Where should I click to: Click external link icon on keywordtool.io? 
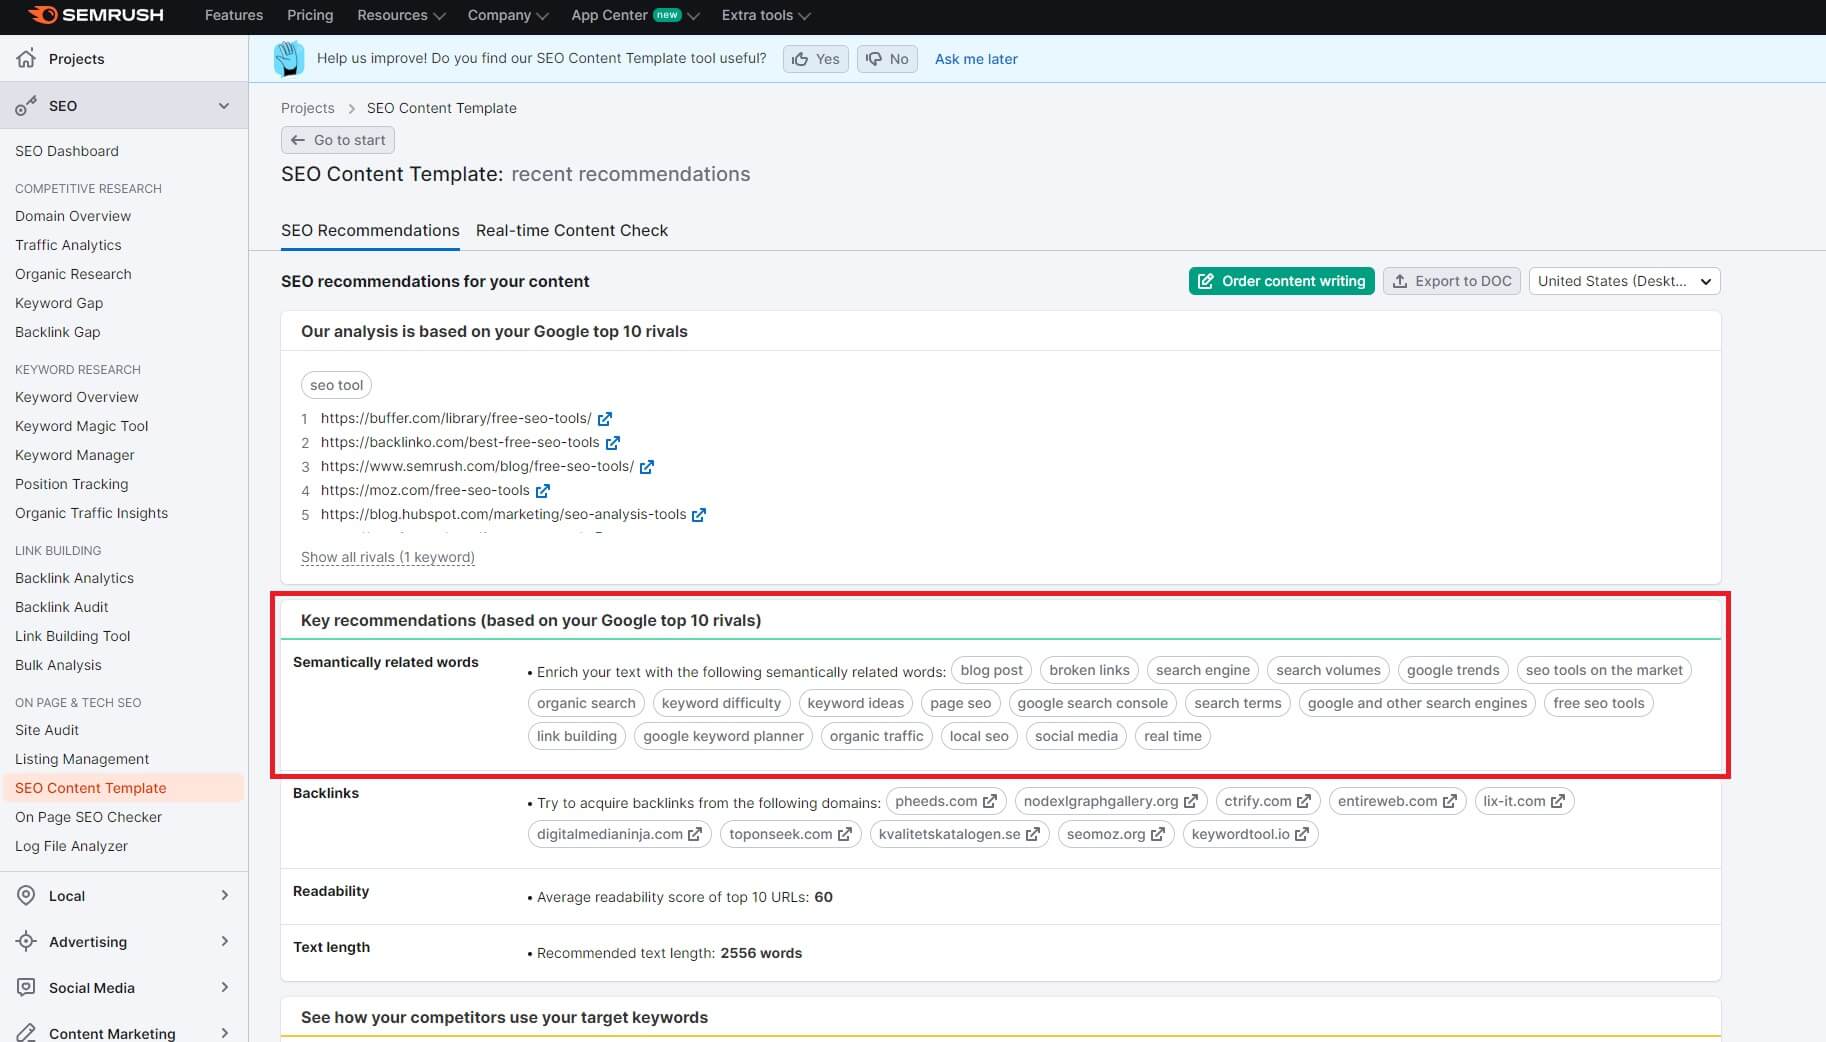tap(1302, 834)
